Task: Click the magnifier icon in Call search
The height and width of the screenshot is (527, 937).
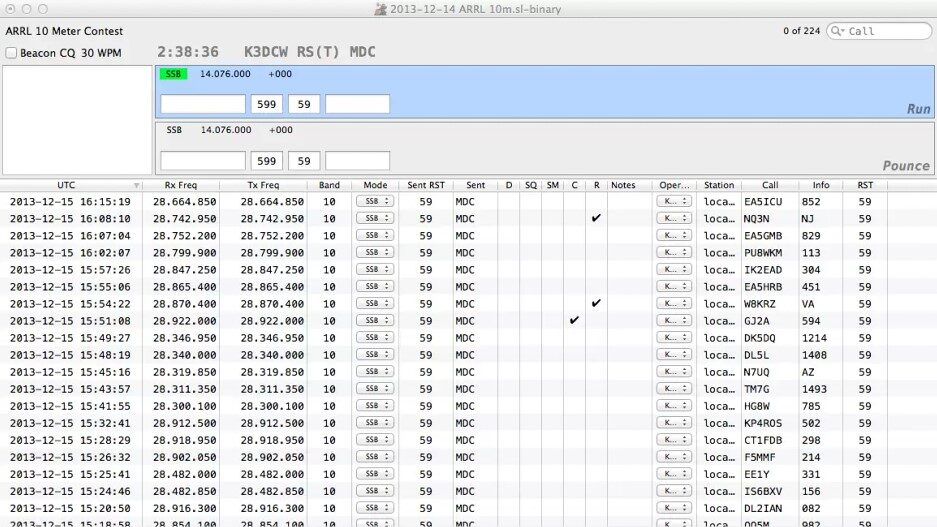Action: 837,32
